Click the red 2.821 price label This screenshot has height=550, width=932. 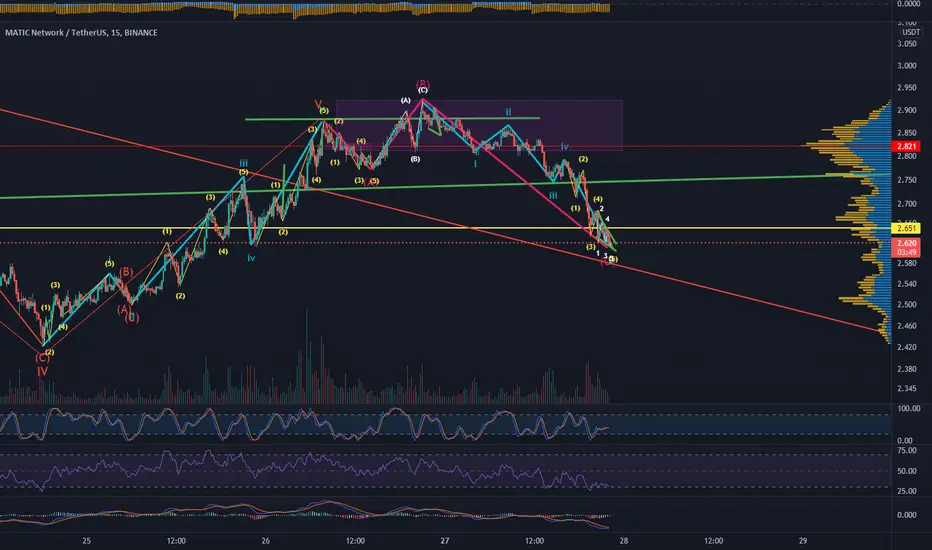906,146
